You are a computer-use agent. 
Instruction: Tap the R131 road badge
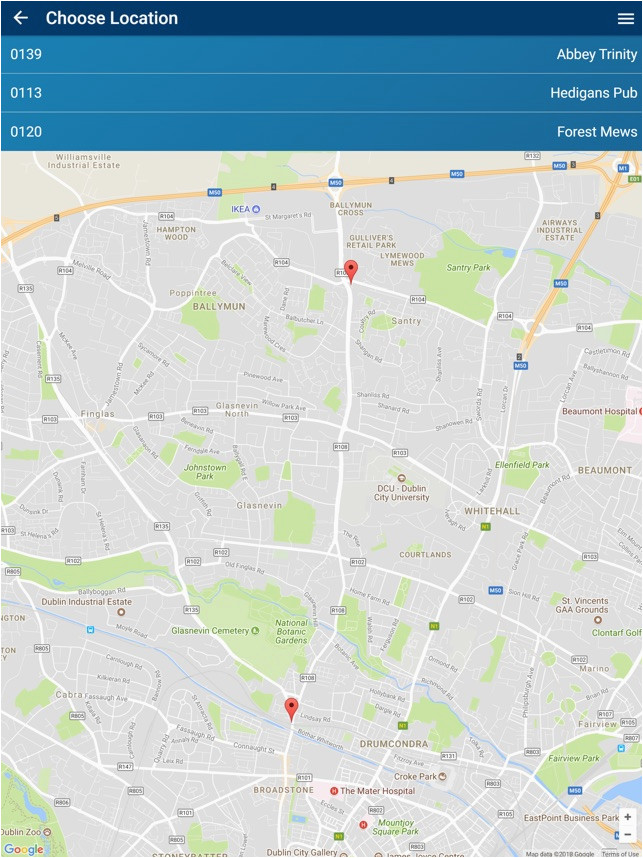coord(449,756)
